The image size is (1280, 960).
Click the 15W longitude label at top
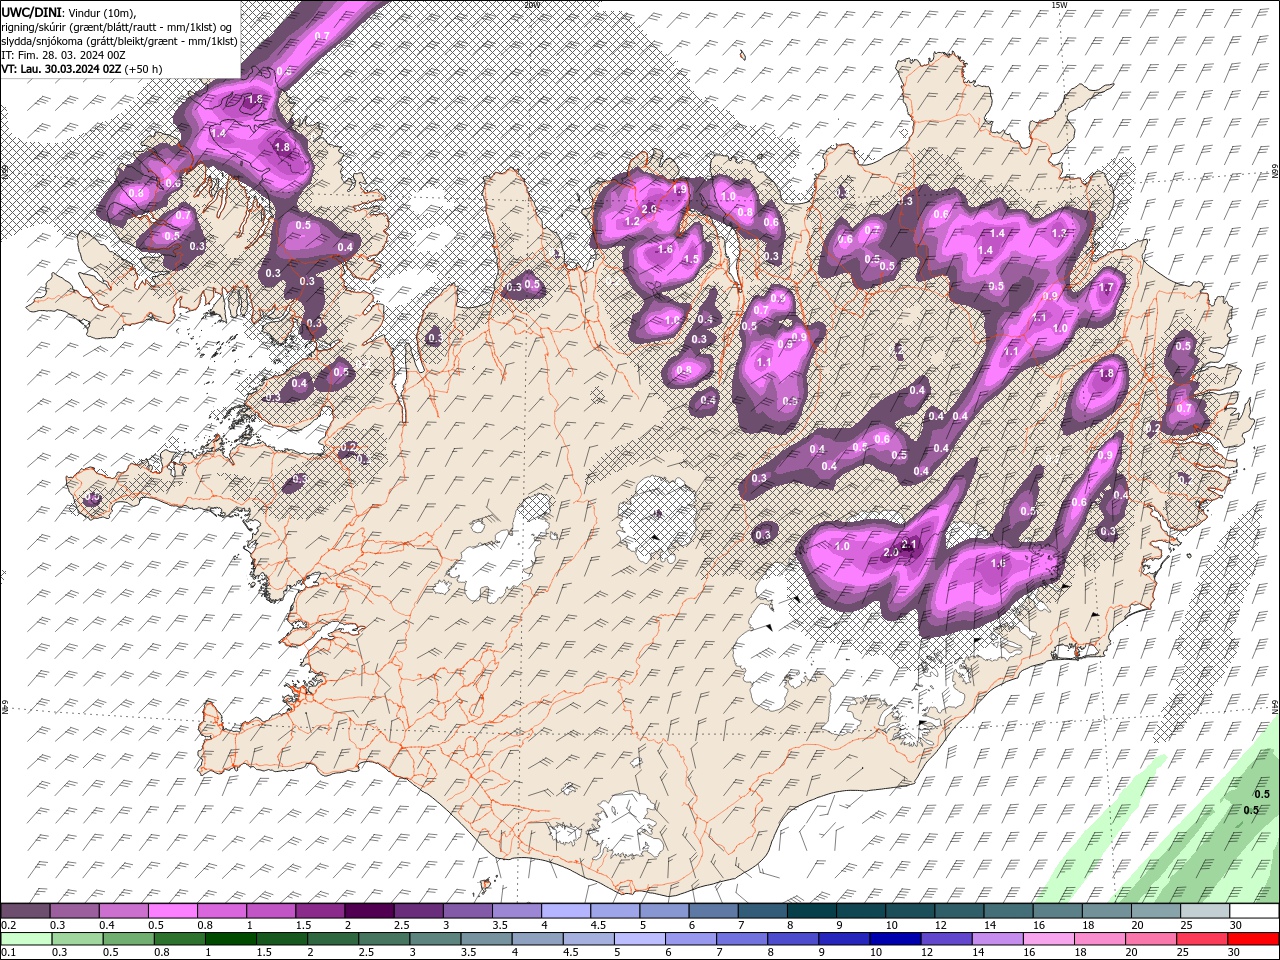pyautogui.click(x=1058, y=5)
